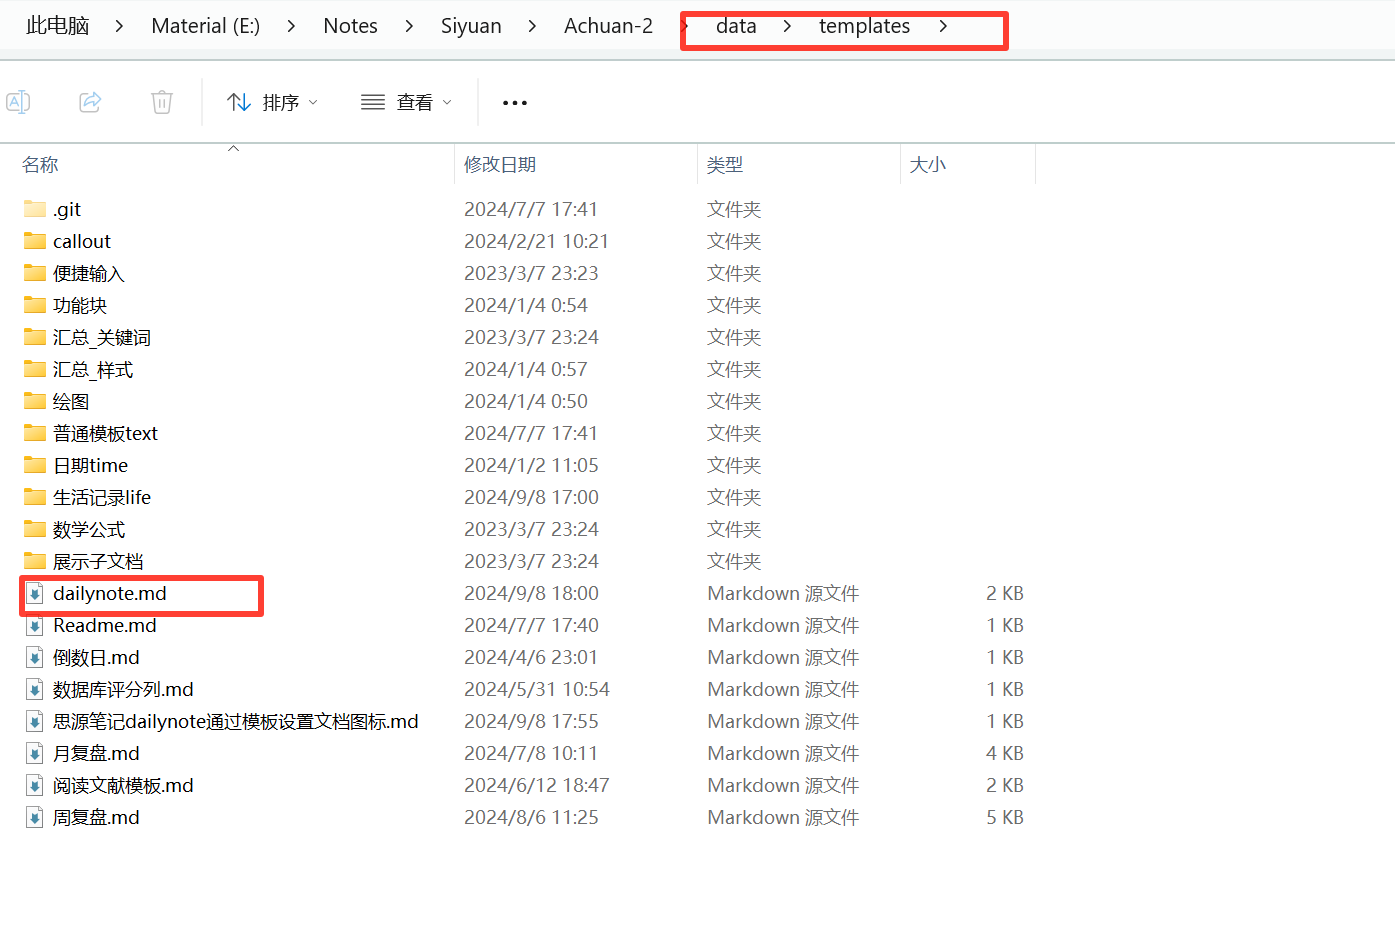Navigate to Material (E:) in address bar
The height and width of the screenshot is (942, 1395).
[x=206, y=26]
